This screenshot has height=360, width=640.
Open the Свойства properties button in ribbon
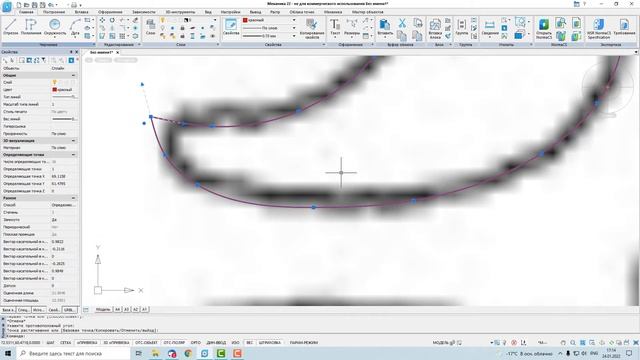coord(231,27)
